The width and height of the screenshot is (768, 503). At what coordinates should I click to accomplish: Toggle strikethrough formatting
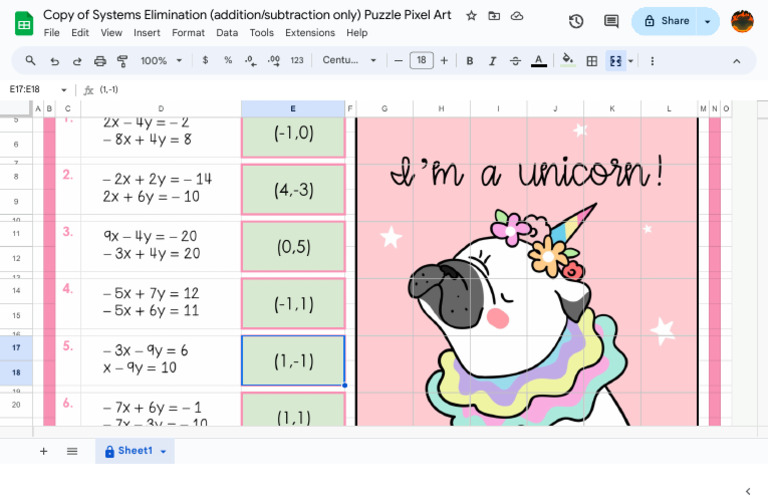tap(515, 61)
